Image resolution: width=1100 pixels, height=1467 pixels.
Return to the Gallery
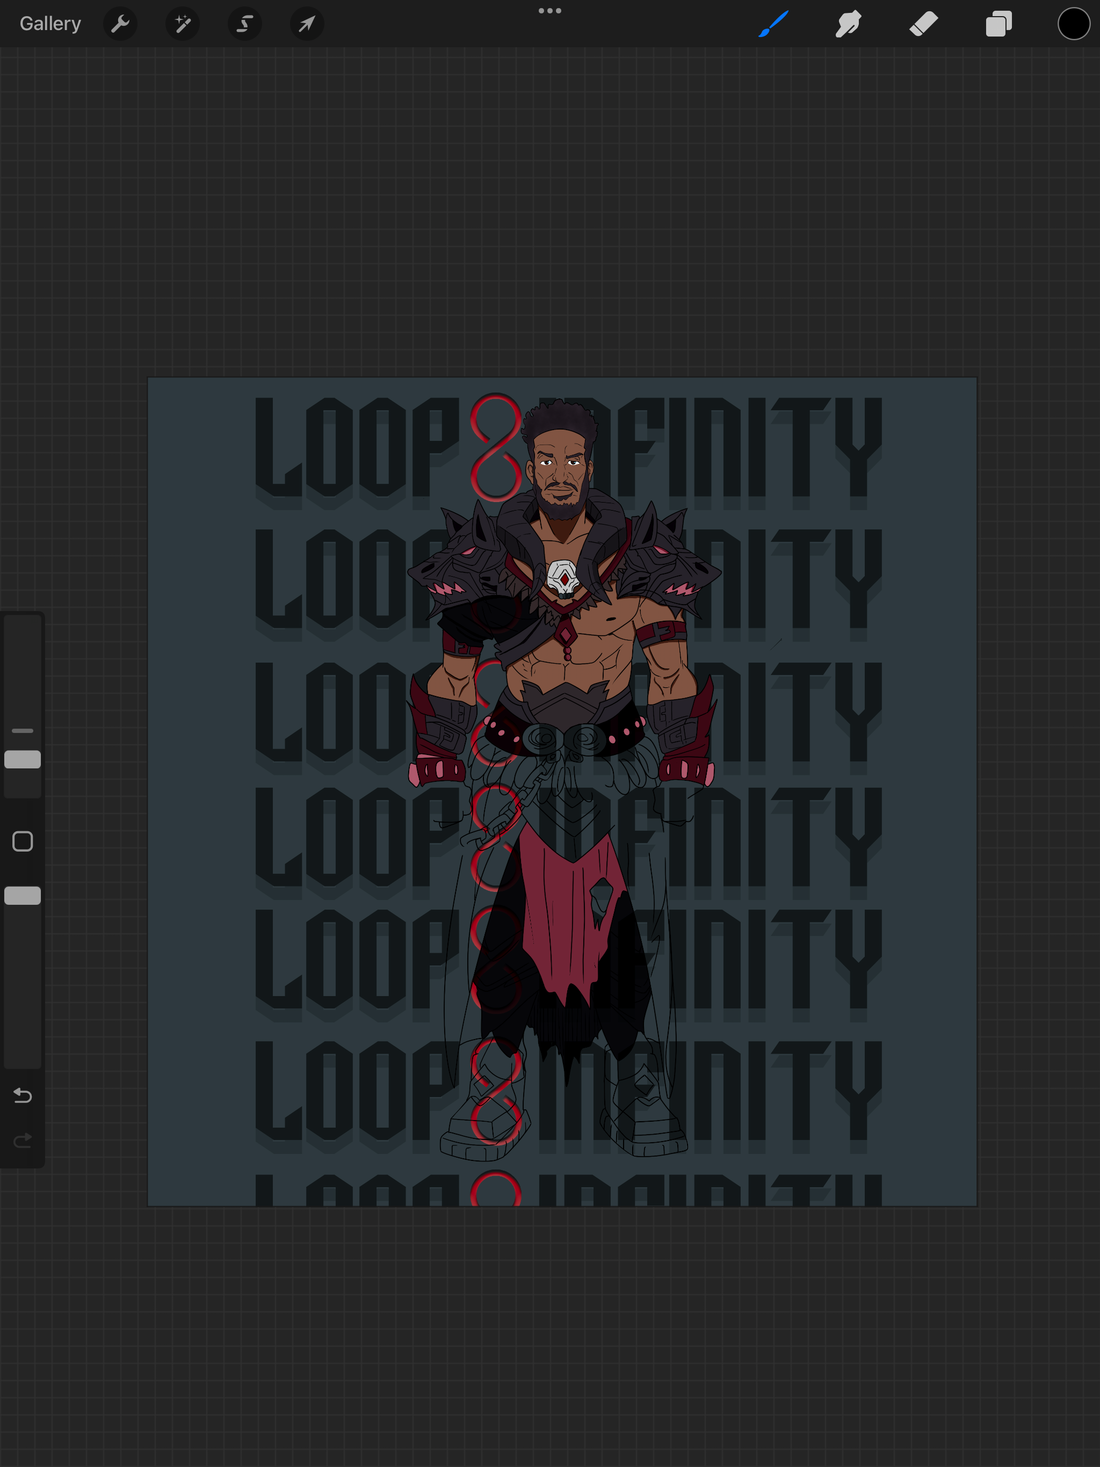50,24
